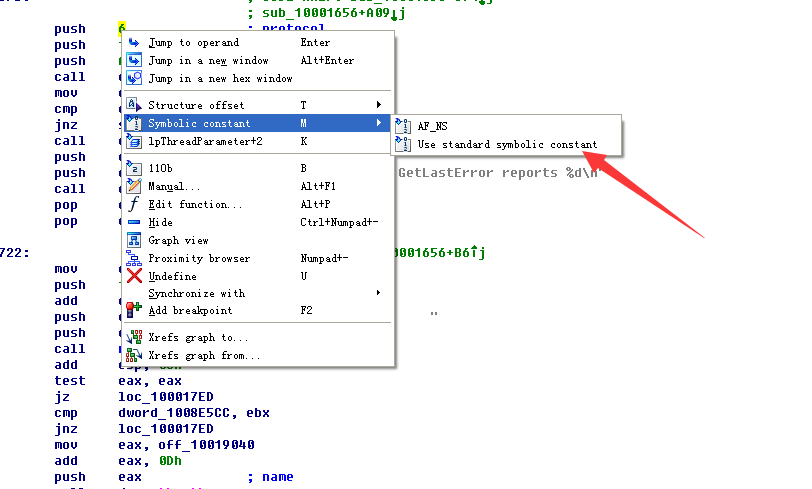Click the cmp line above the jnz loc_100017ED line
Image resolution: width=812 pixels, height=489 pixels.
coord(162,413)
